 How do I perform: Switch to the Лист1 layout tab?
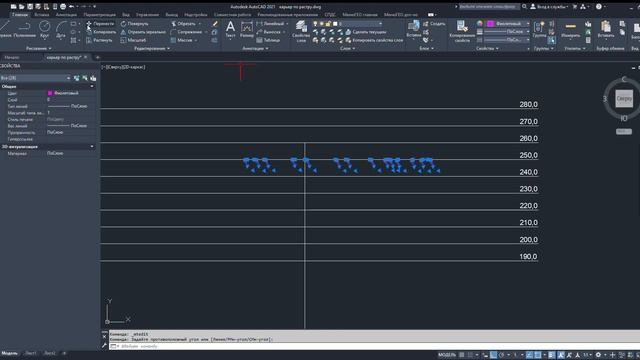coord(31,353)
